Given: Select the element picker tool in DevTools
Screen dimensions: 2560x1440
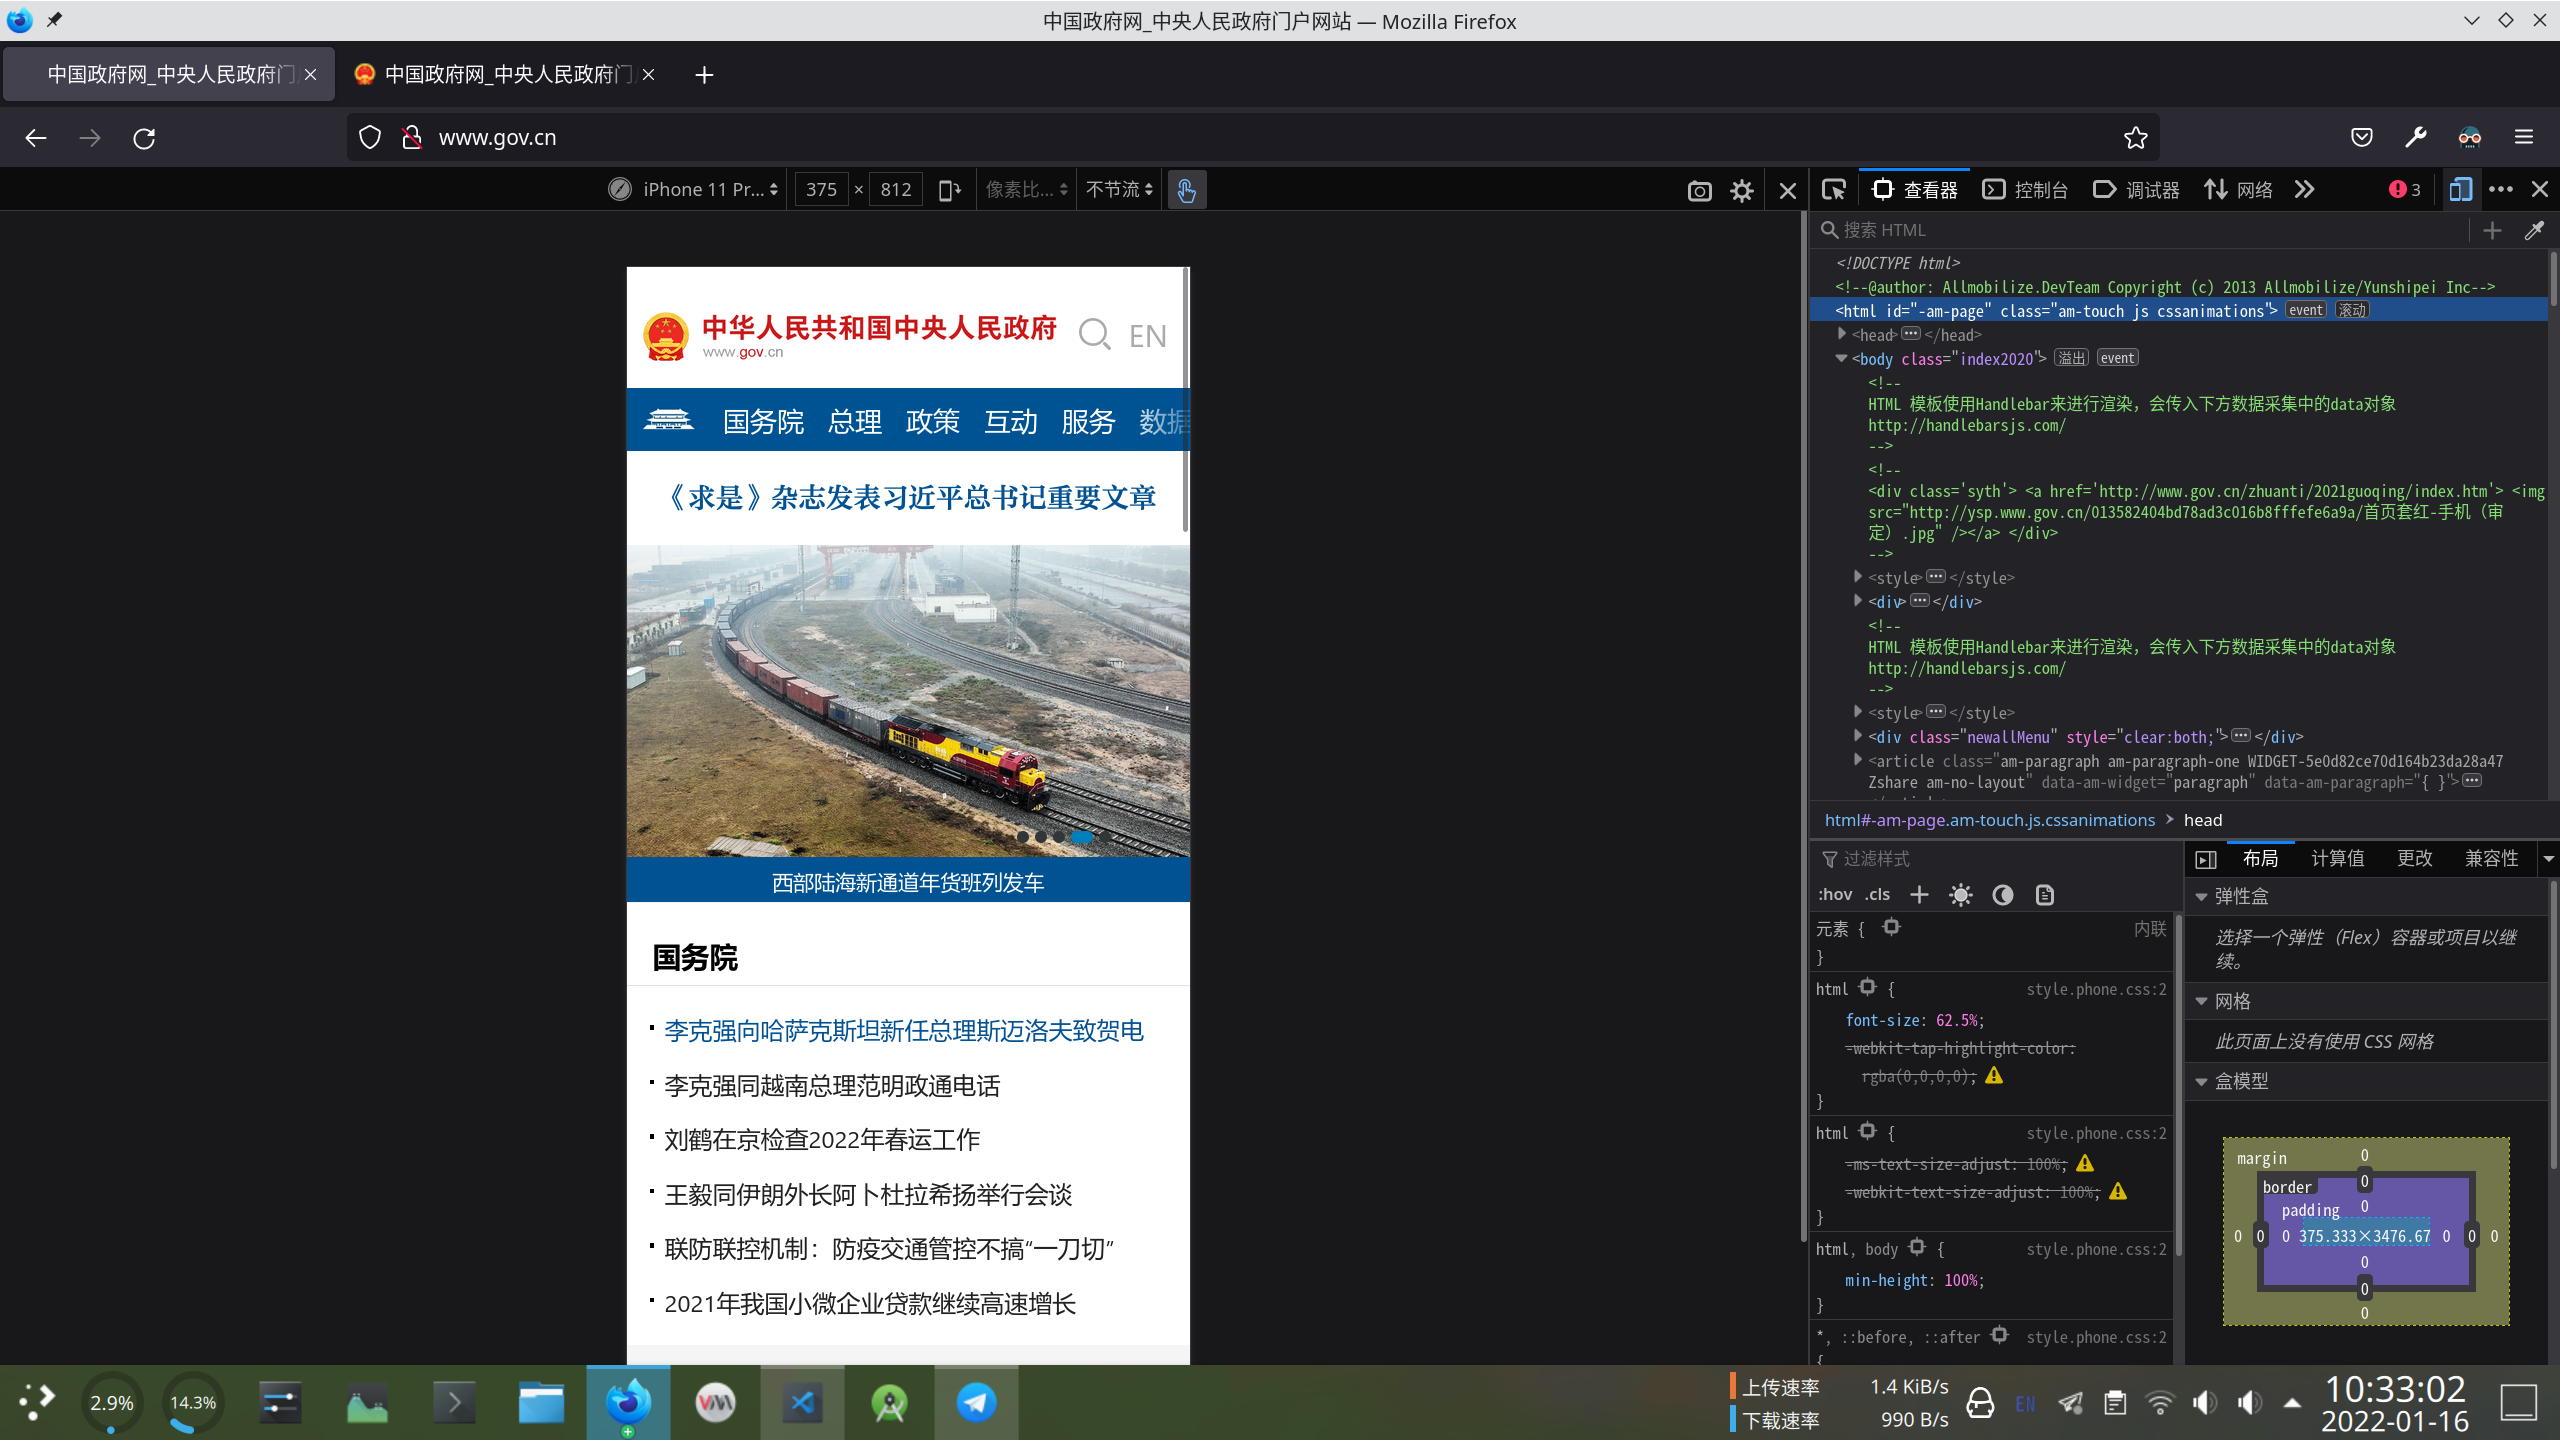Looking at the screenshot, I should pos(1834,189).
